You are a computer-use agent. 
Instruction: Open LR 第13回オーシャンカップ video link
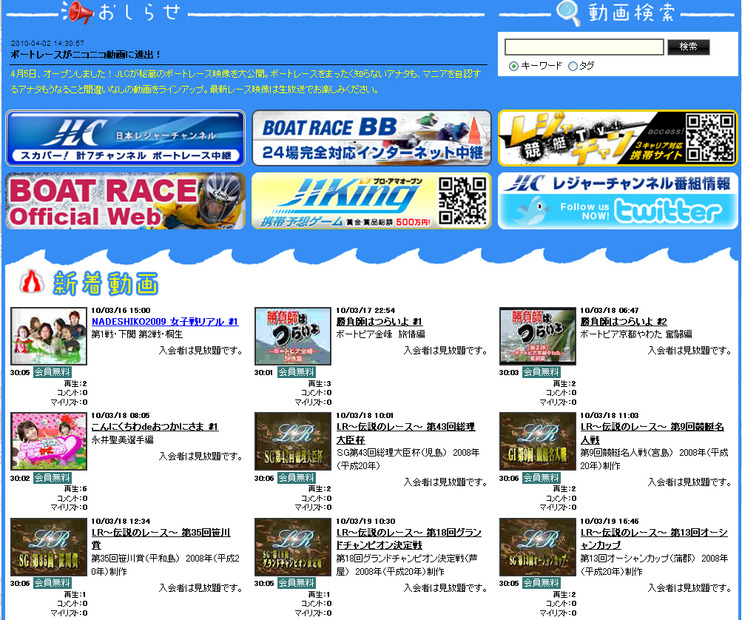[x=654, y=539]
